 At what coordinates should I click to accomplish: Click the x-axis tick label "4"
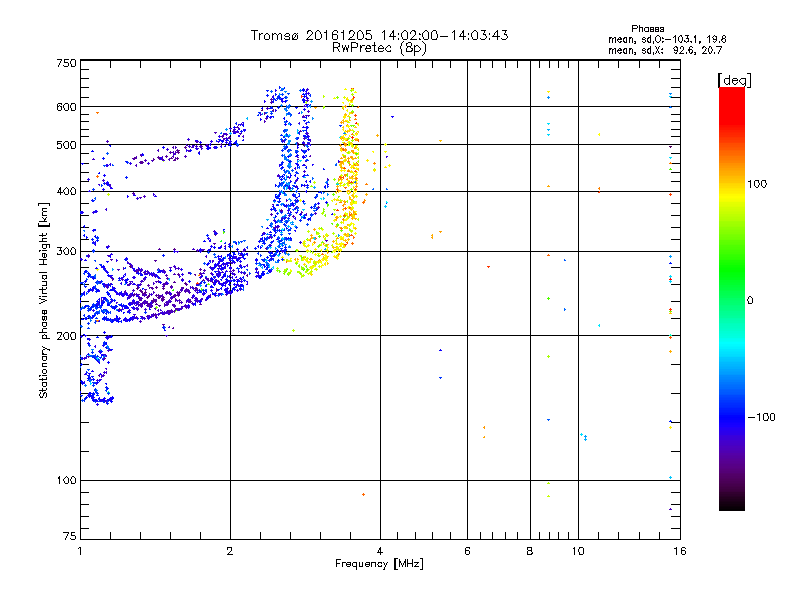(x=380, y=551)
